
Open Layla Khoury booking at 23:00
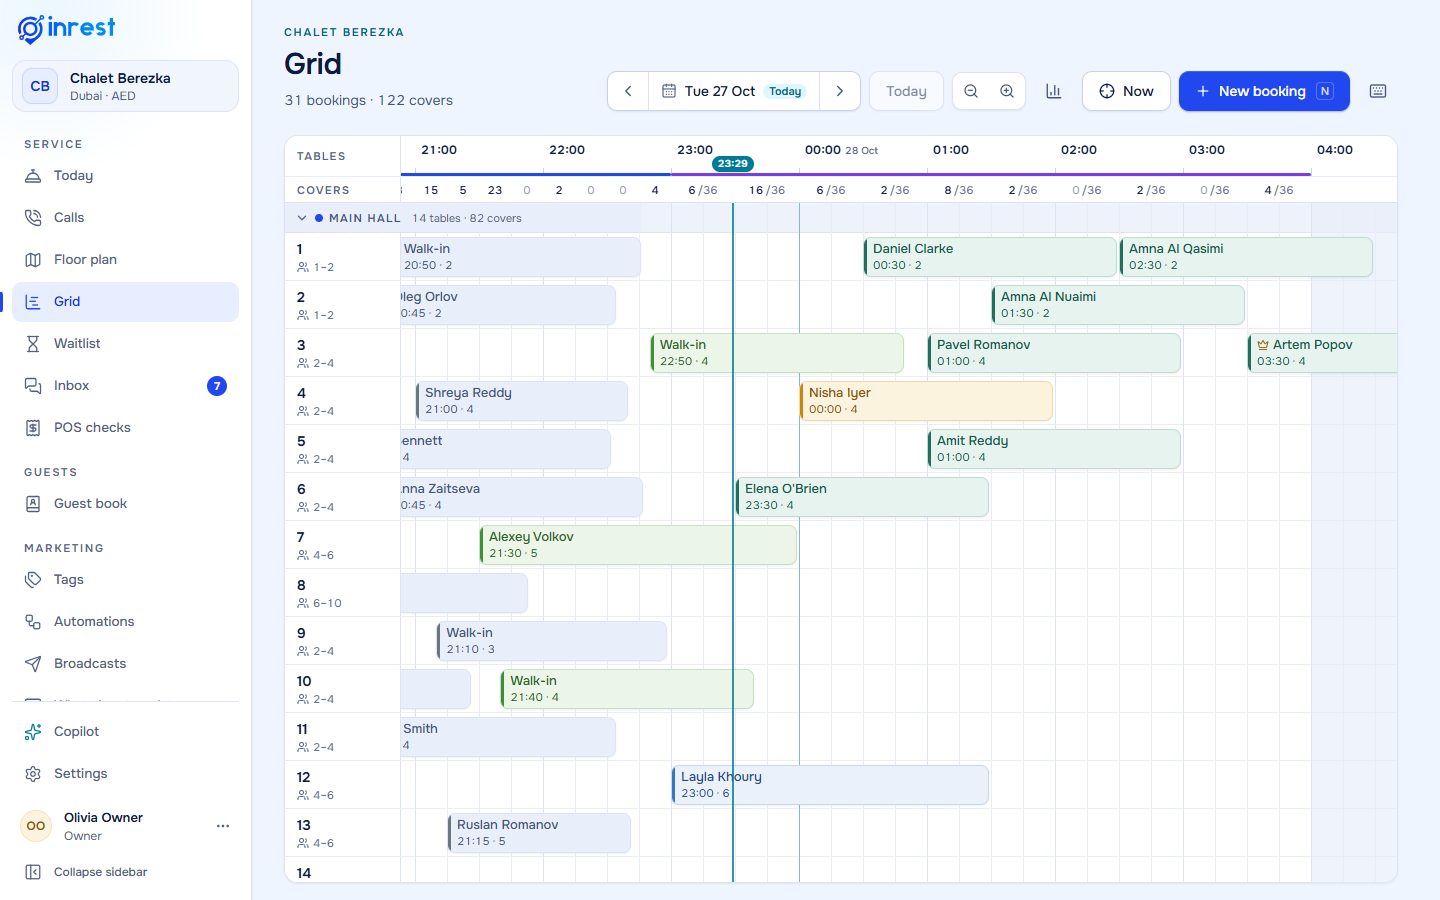[x=830, y=785]
